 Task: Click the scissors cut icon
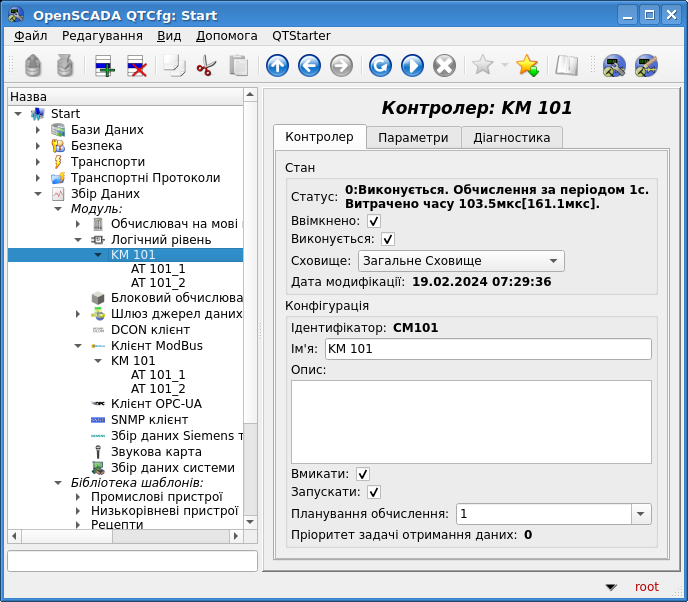click(206, 66)
